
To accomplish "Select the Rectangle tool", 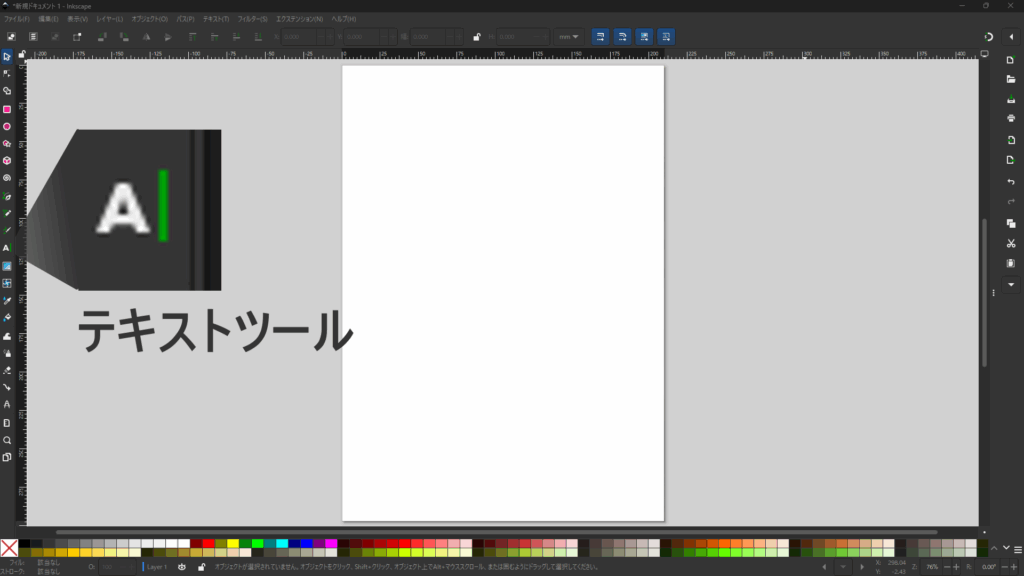I will click(x=7, y=109).
